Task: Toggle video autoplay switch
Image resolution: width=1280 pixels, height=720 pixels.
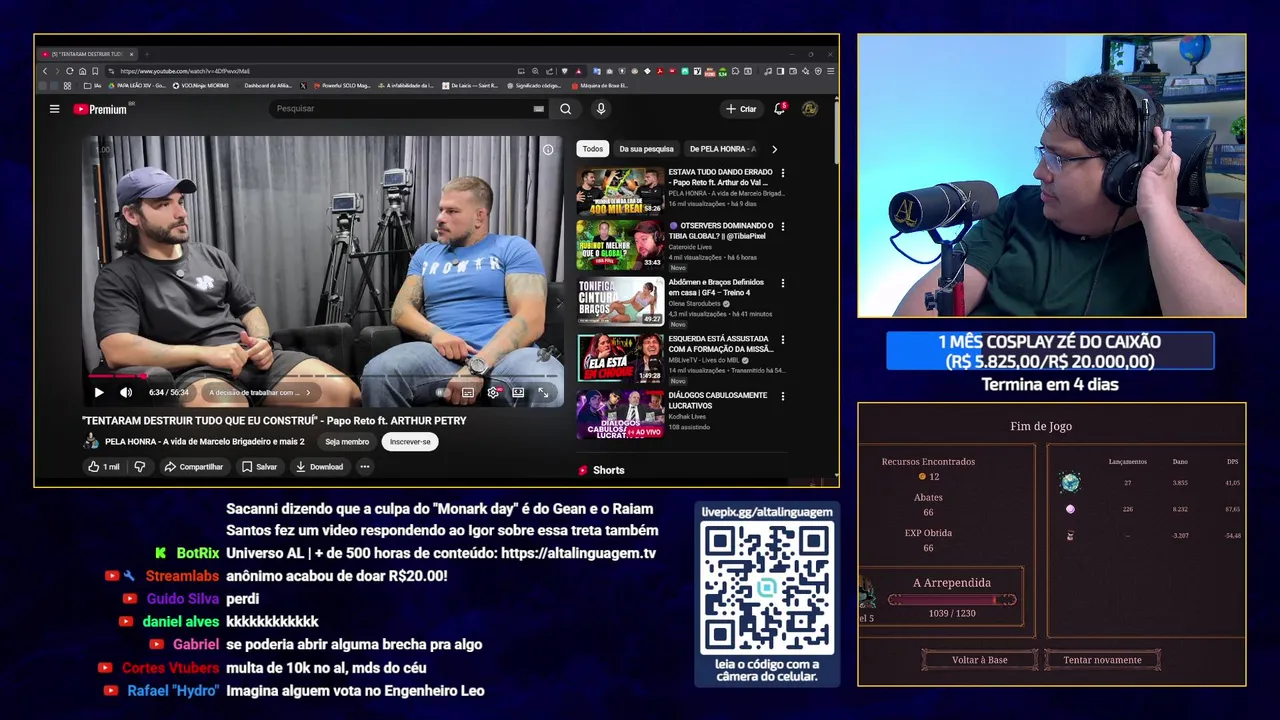Action: click(443, 393)
